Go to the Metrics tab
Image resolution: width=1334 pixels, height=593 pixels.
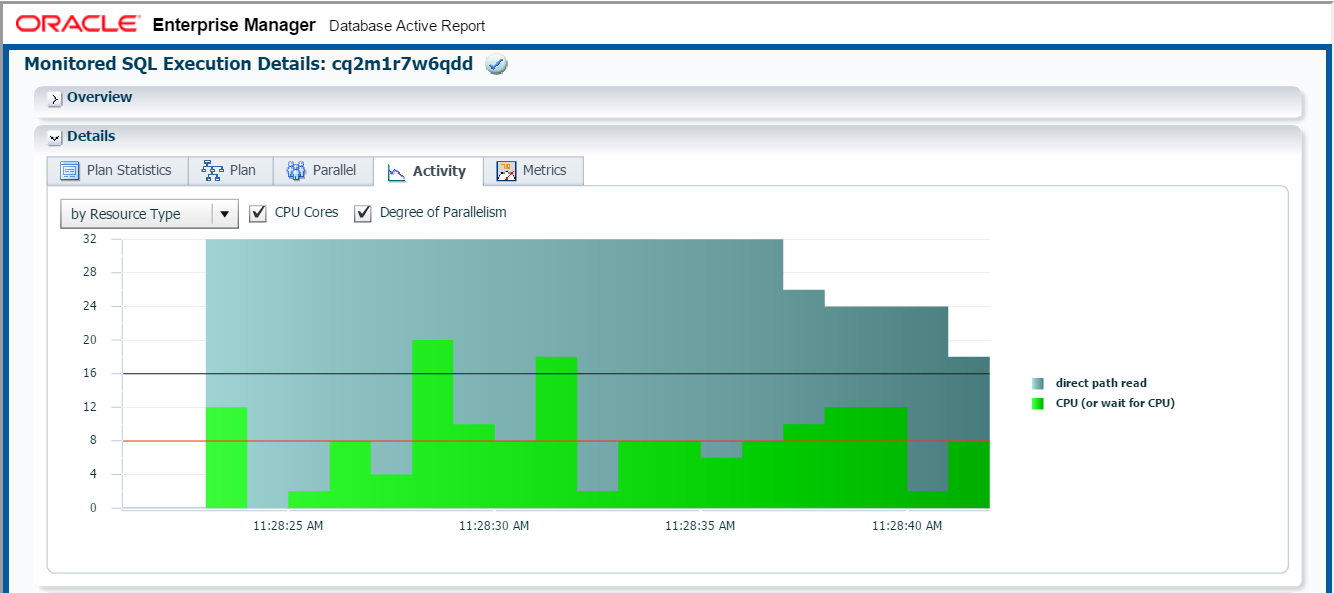[x=533, y=171]
